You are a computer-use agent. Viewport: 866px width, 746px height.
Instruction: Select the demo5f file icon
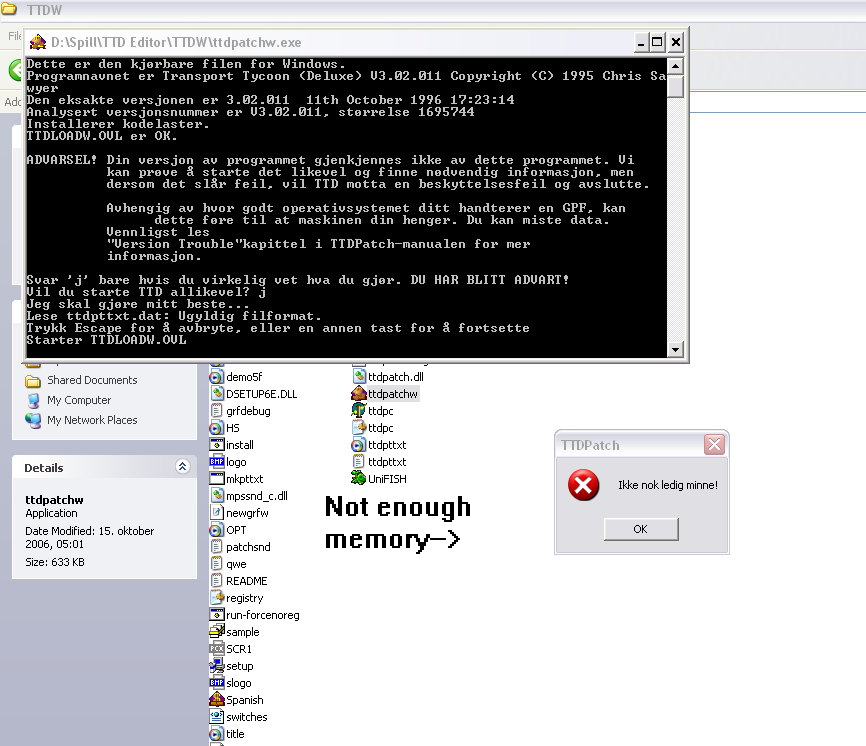(x=216, y=377)
